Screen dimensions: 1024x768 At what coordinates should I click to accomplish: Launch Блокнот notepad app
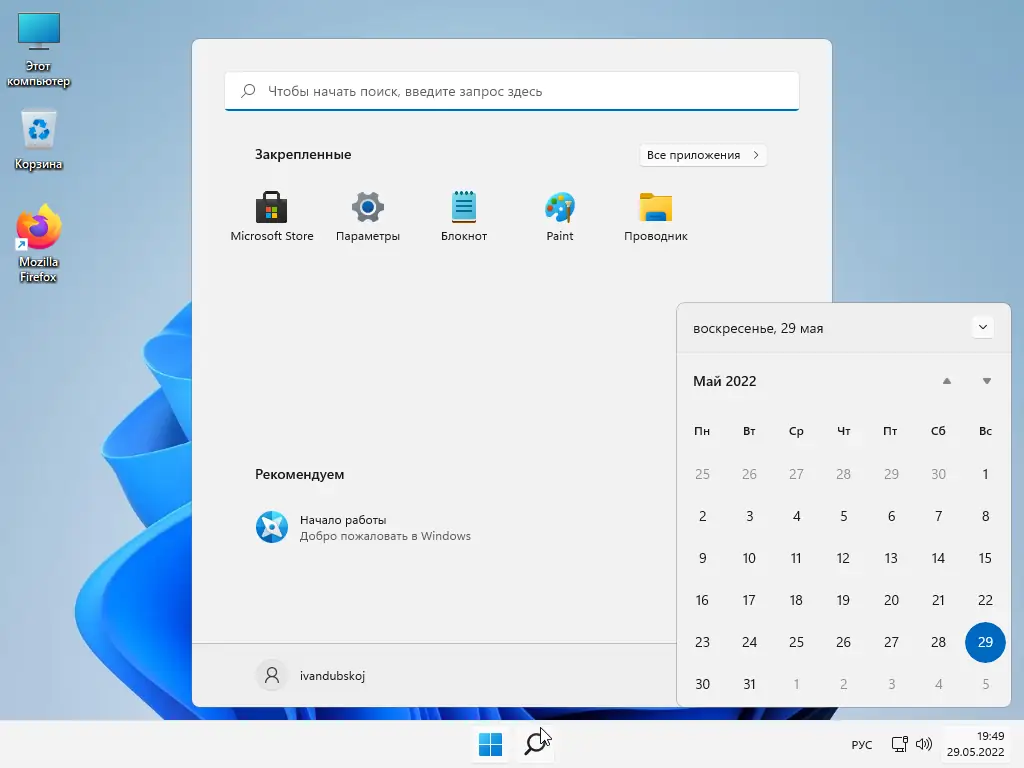[x=464, y=217]
